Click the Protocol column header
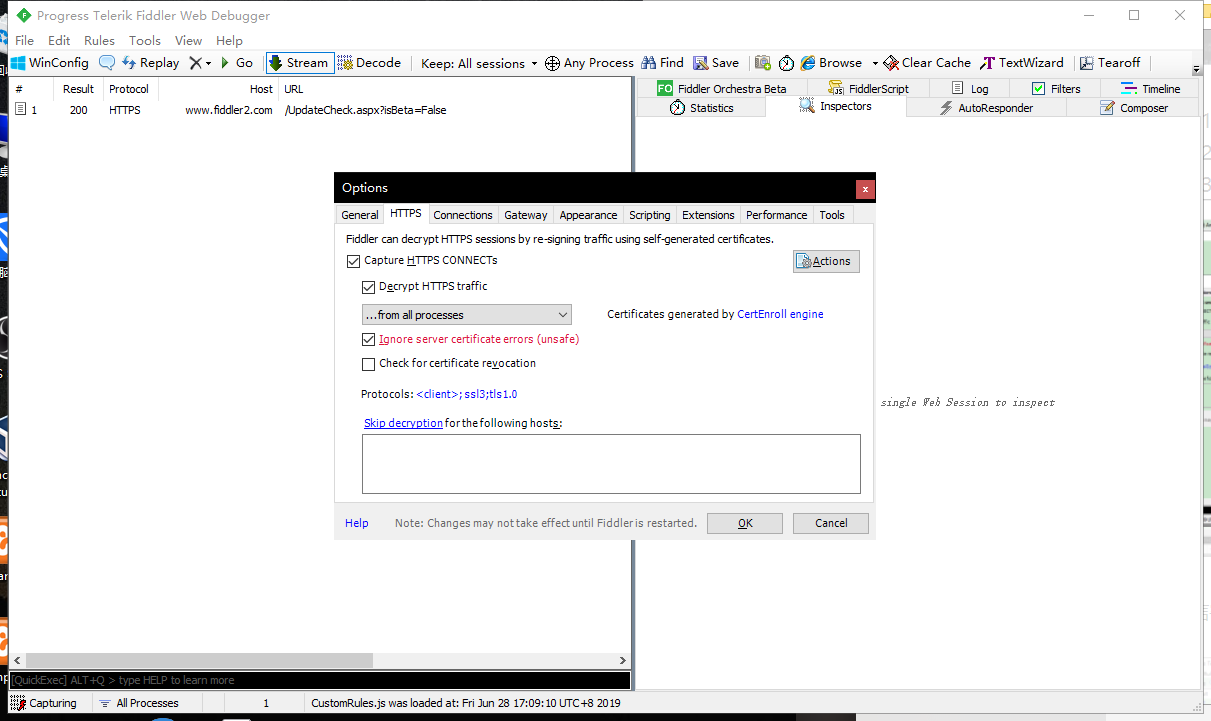Image resolution: width=1211 pixels, height=721 pixels. [x=129, y=89]
